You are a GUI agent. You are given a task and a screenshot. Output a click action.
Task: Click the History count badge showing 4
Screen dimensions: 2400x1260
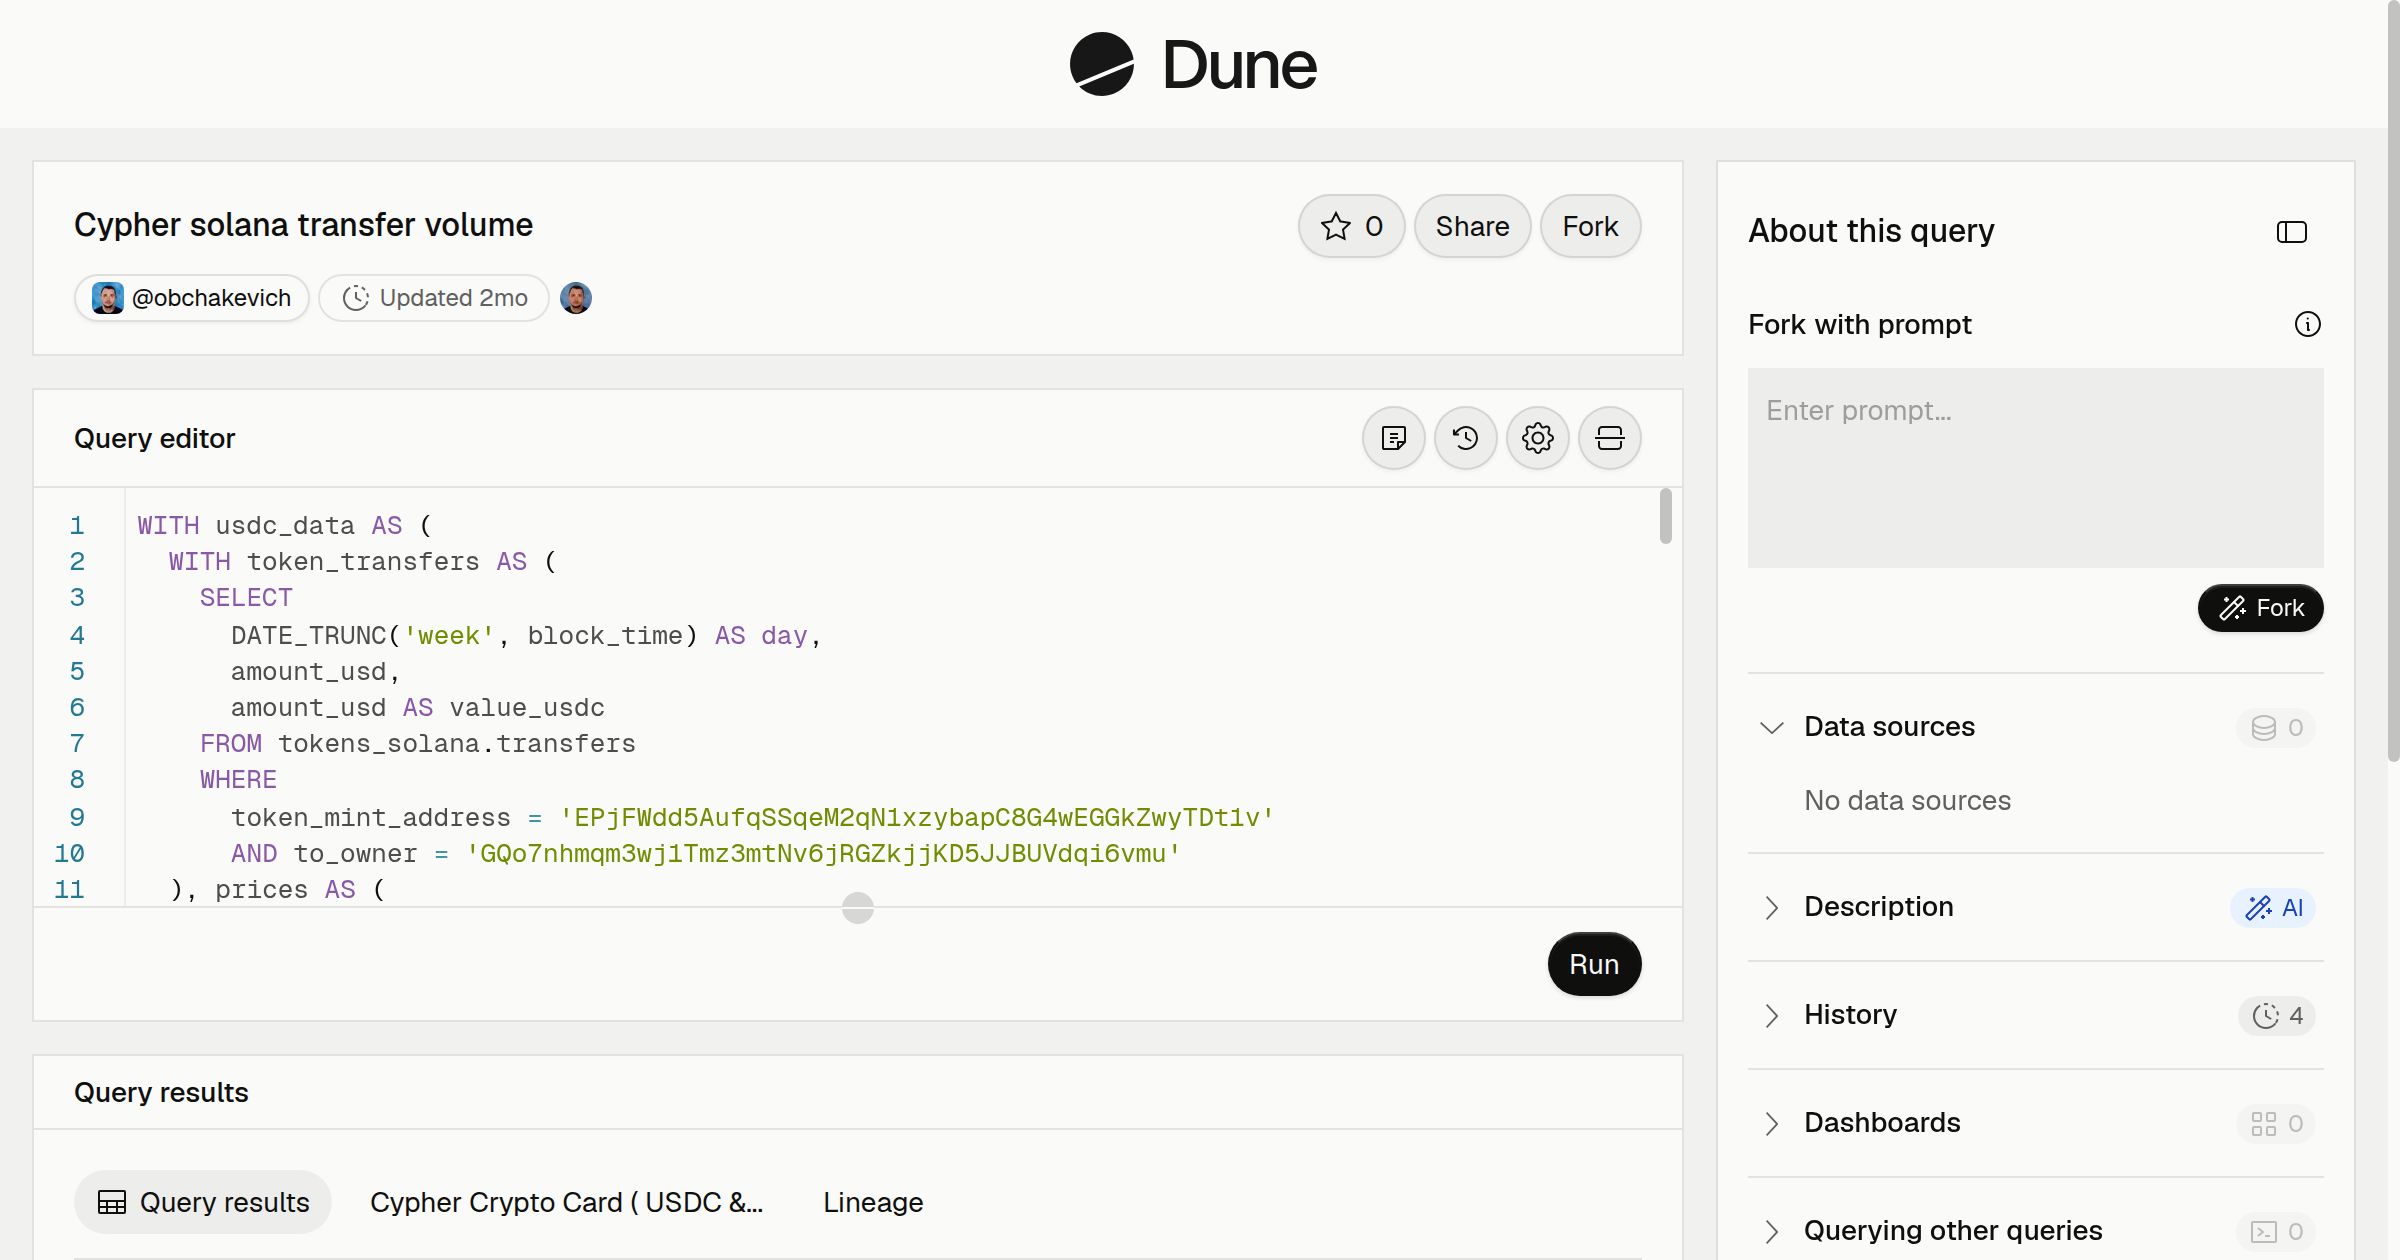click(x=2277, y=1015)
